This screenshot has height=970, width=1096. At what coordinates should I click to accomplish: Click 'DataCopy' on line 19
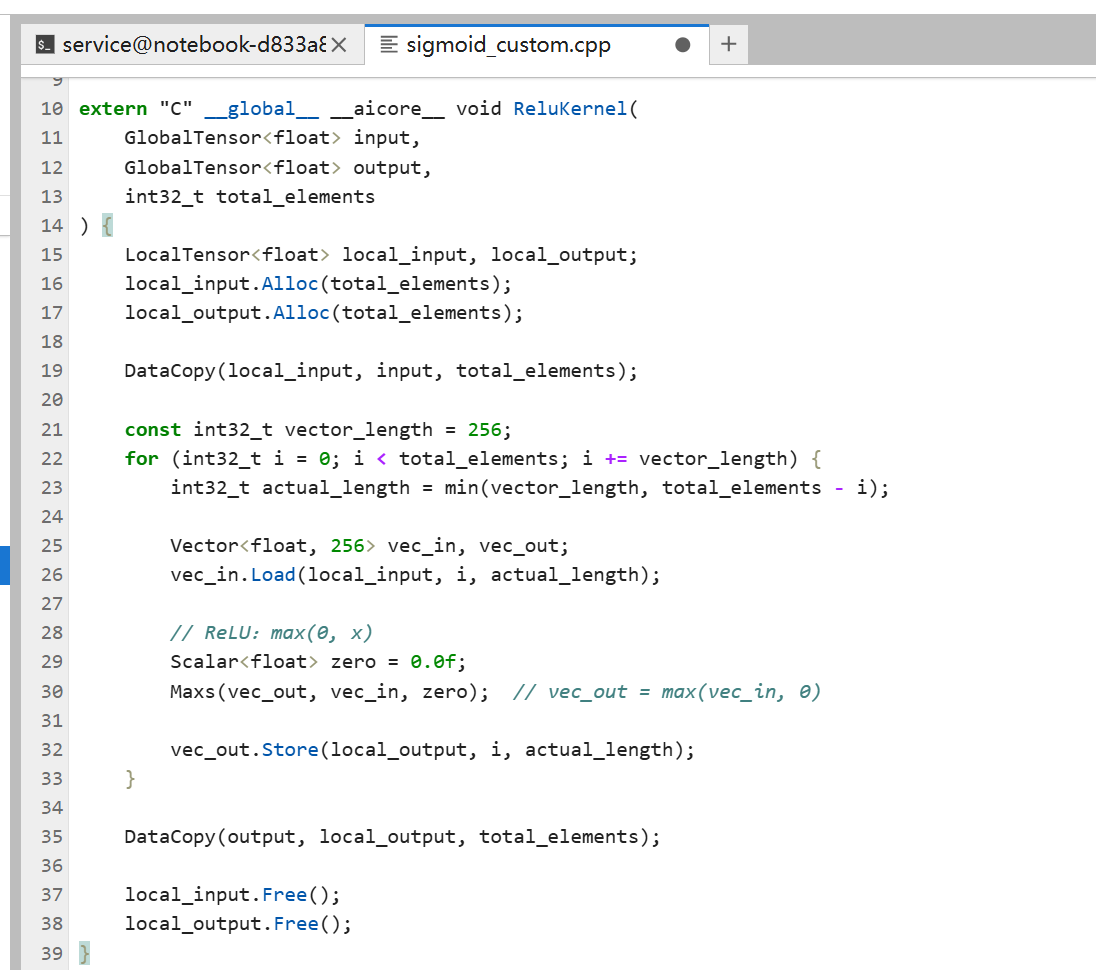pyautogui.click(x=170, y=371)
